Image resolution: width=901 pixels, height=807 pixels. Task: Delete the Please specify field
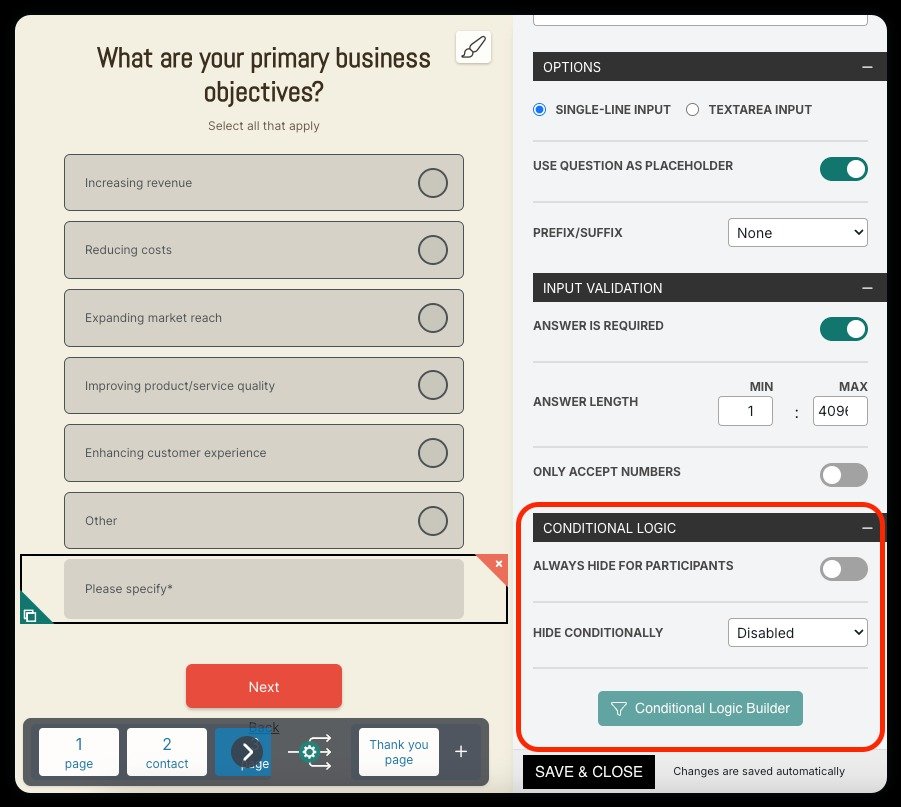tap(498, 564)
